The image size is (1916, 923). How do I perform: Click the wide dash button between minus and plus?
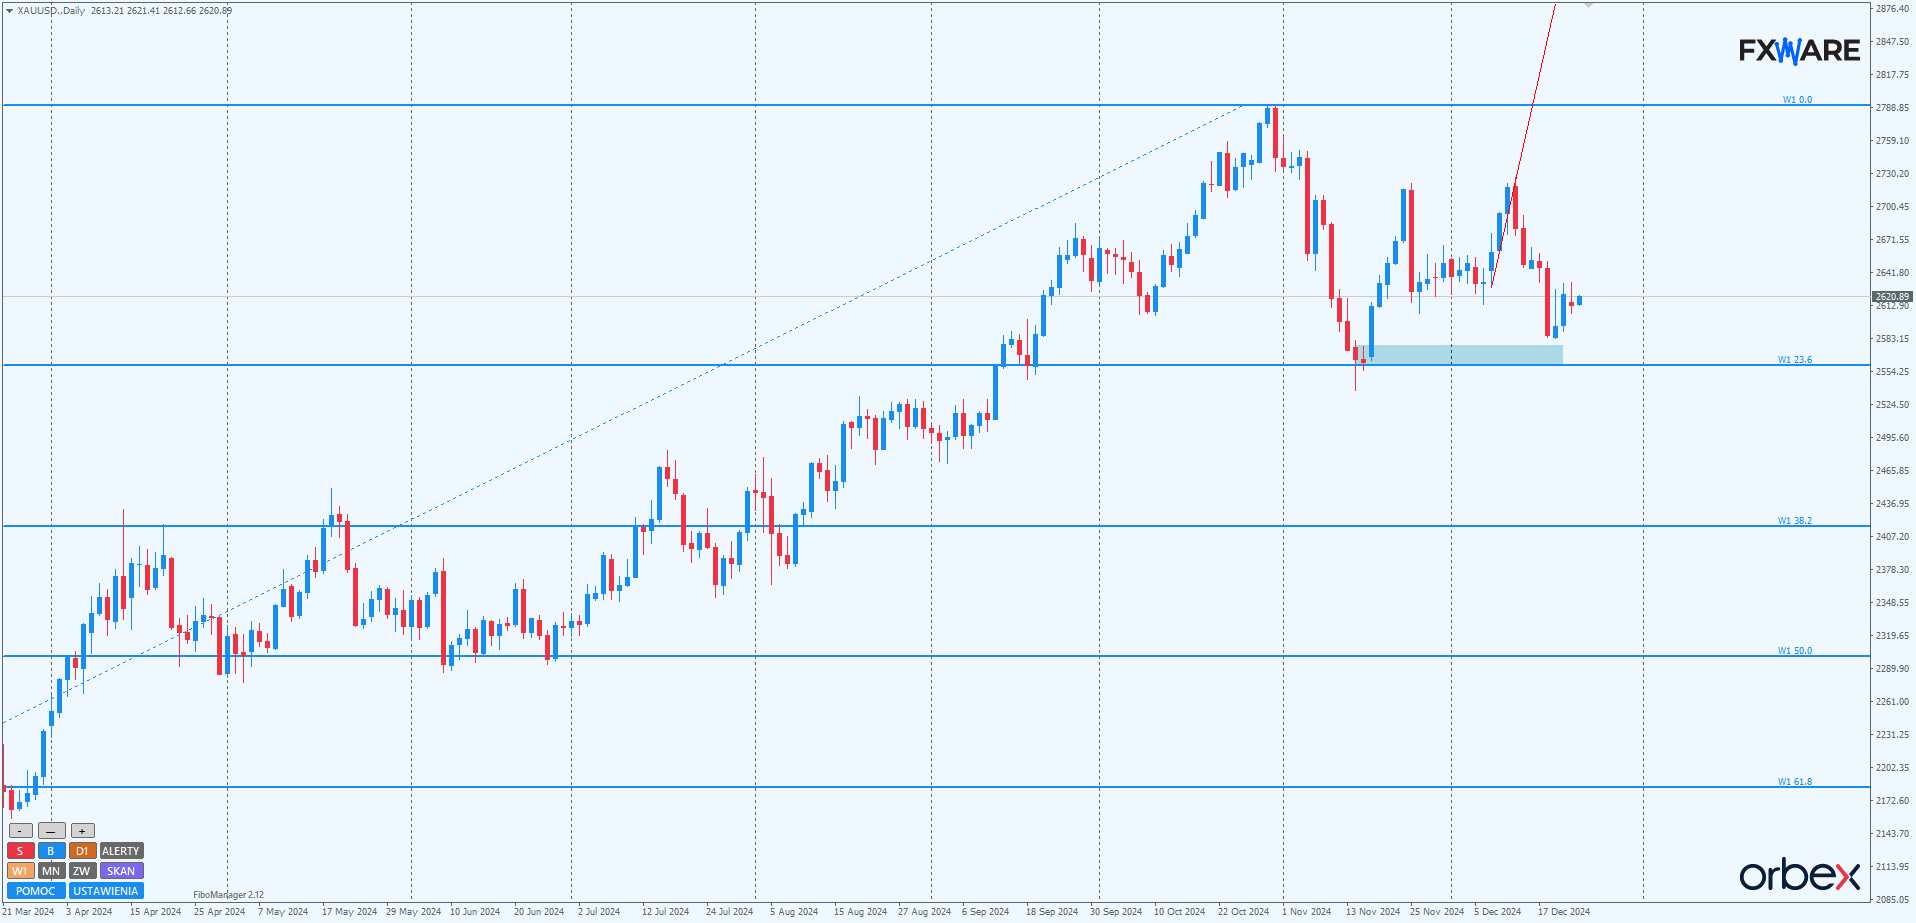pyautogui.click(x=51, y=831)
